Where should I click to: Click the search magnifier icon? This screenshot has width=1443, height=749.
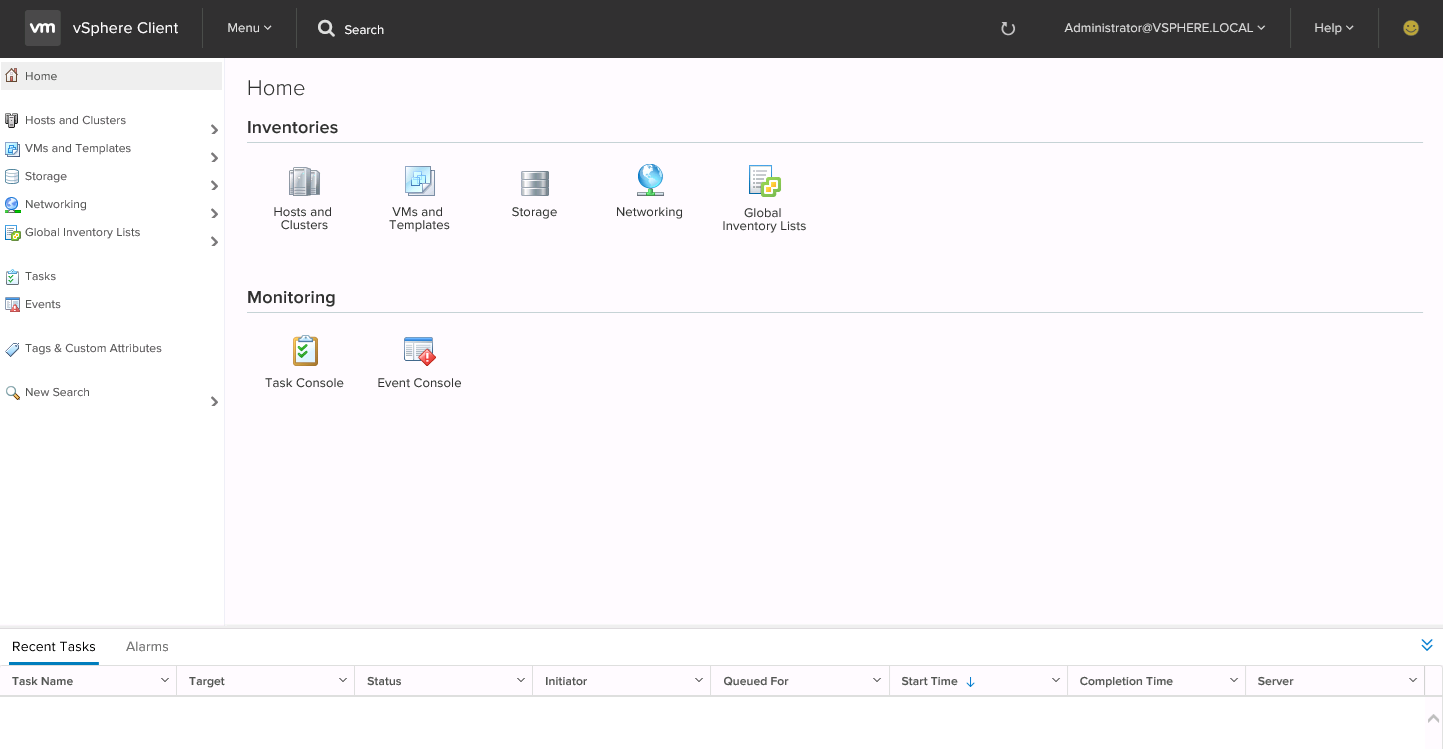pos(326,29)
